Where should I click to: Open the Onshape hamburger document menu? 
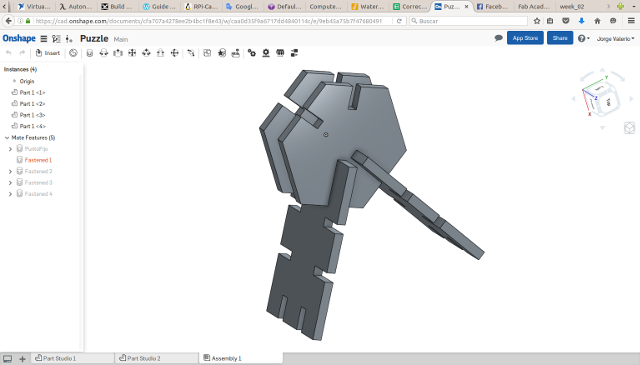[x=44, y=39]
